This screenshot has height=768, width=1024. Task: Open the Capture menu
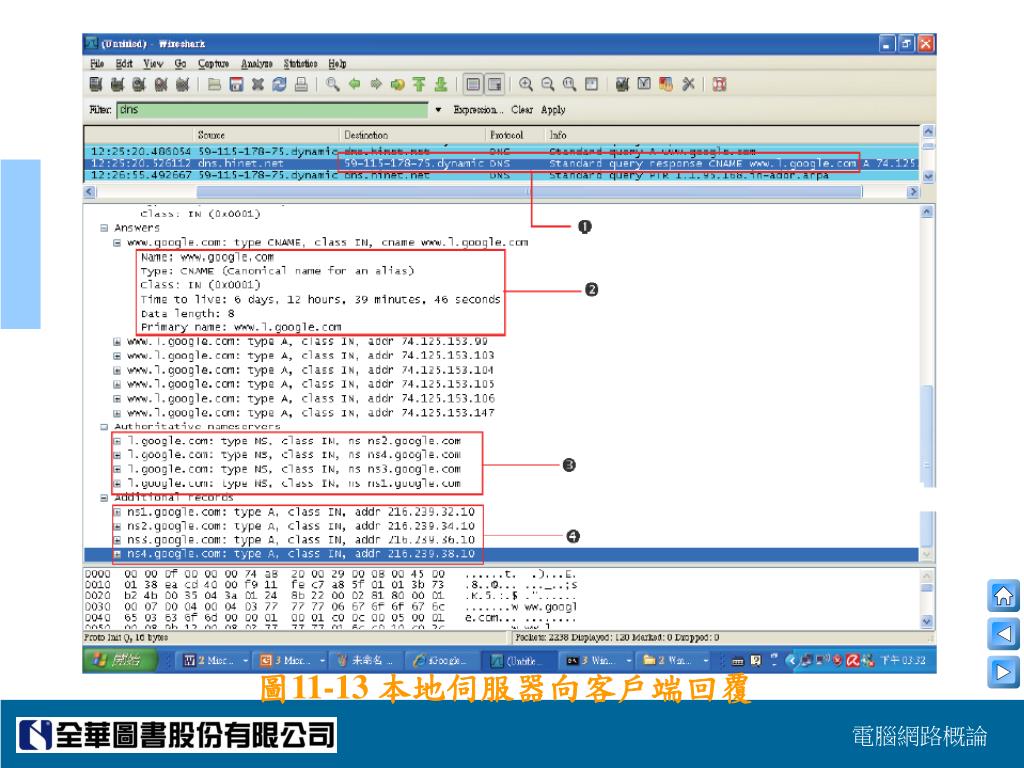214,63
